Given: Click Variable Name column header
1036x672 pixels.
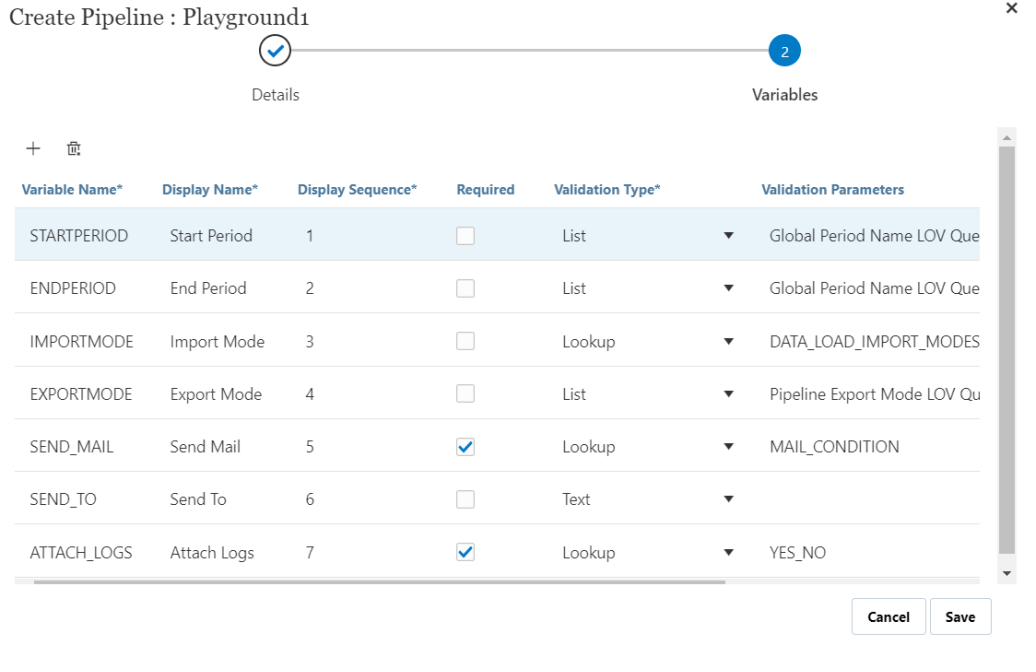Looking at the screenshot, I should [72, 190].
